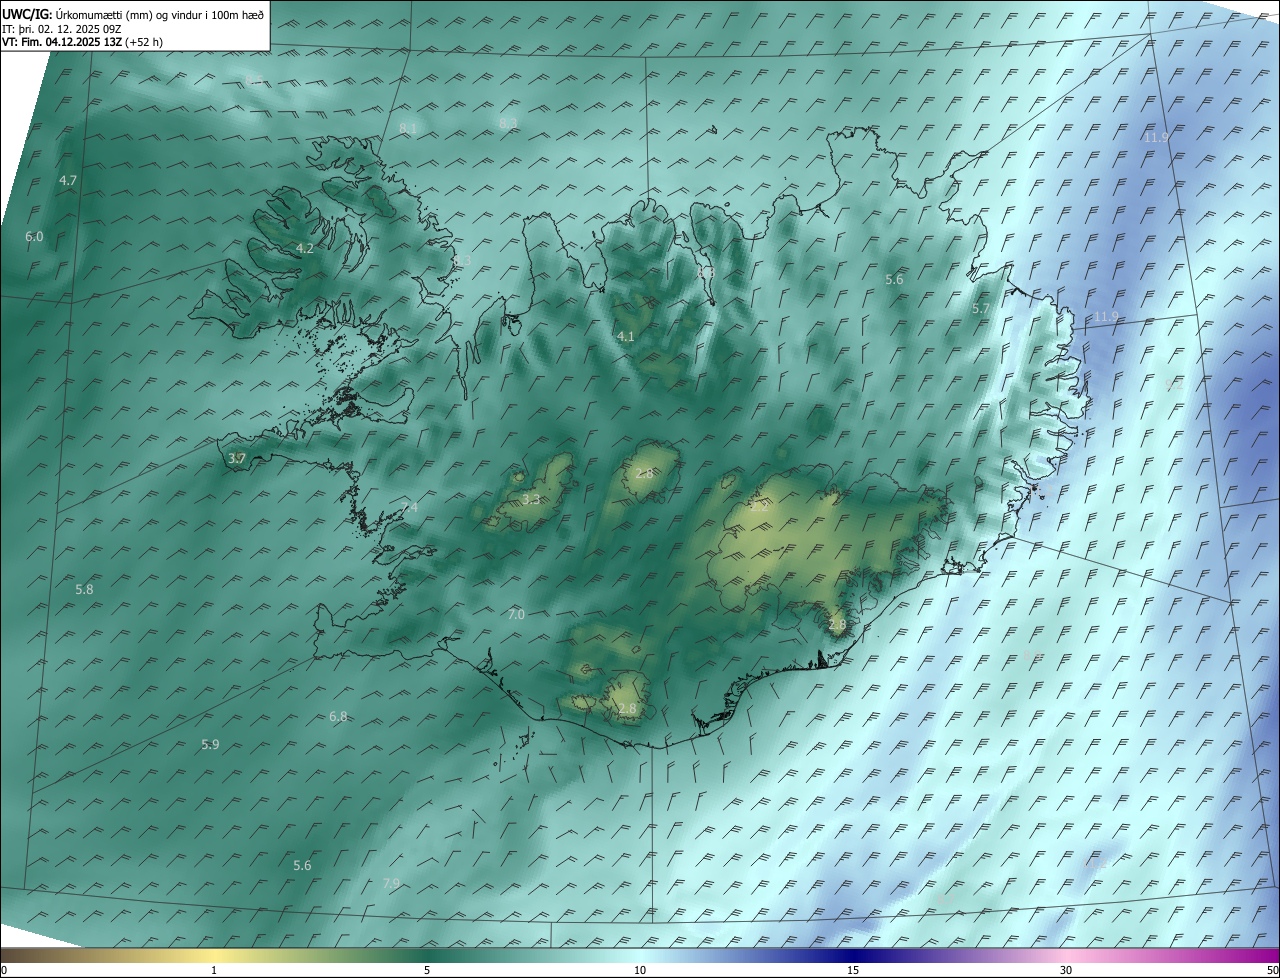Click the 7.0 value on the map
Viewport: 1280px width, 978px height.
pyautogui.click(x=516, y=614)
